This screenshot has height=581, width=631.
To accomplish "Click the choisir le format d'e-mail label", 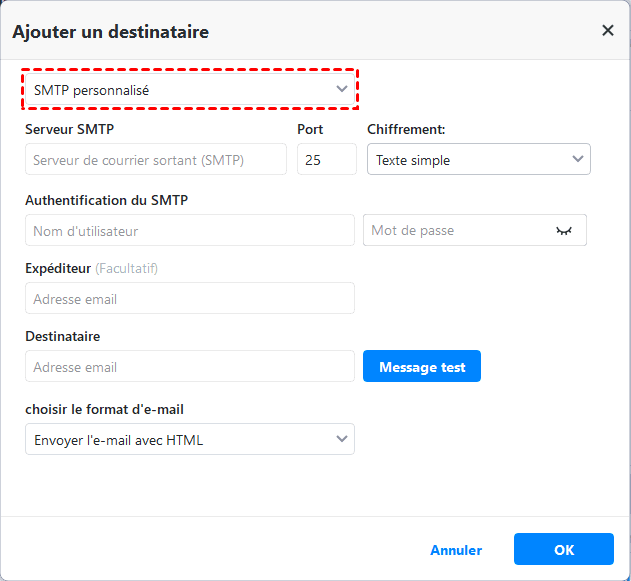I will coord(104,408).
